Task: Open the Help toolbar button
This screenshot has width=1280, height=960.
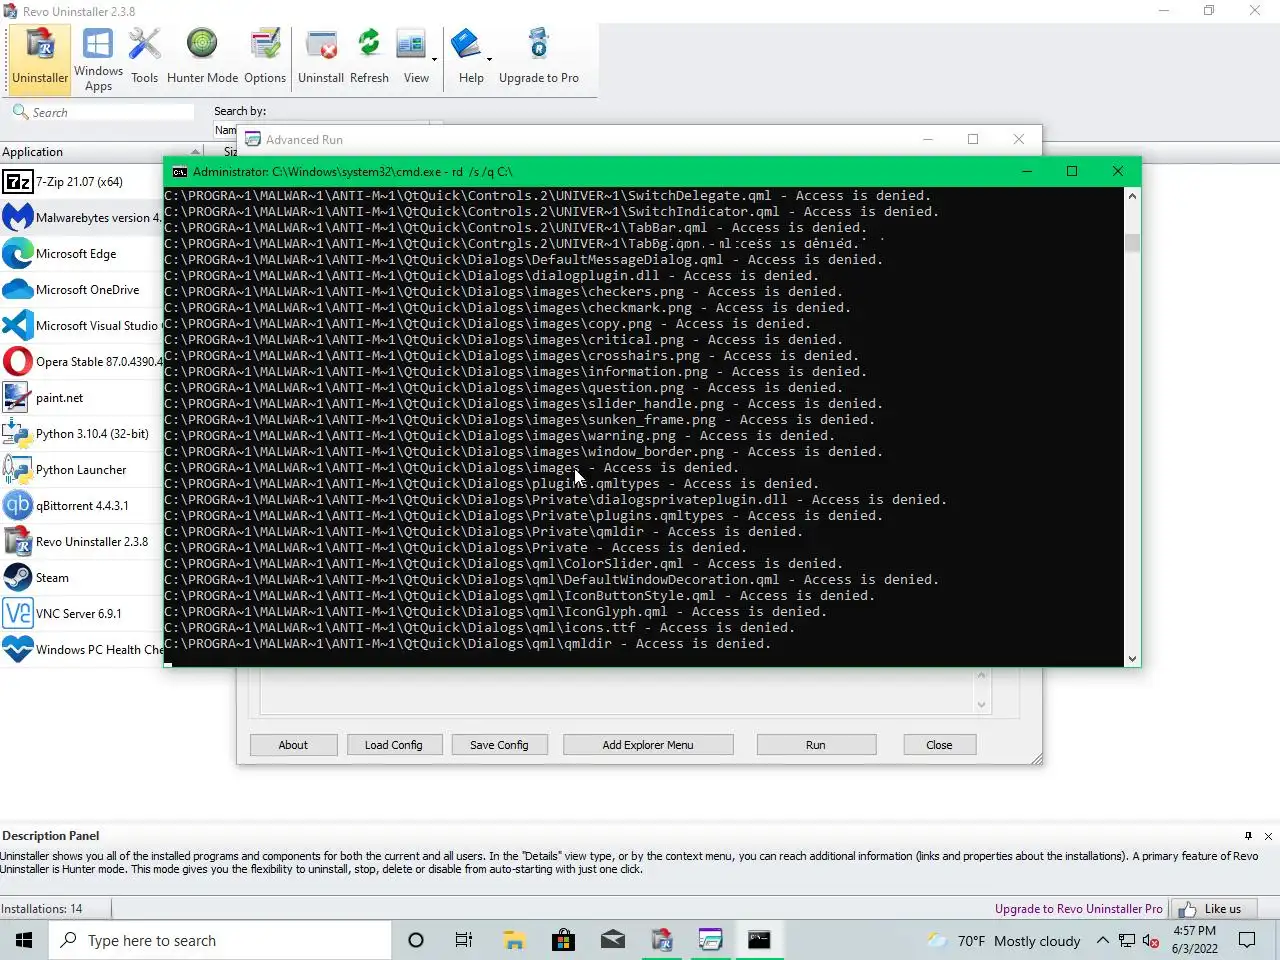Action: pyautogui.click(x=468, y=58)
